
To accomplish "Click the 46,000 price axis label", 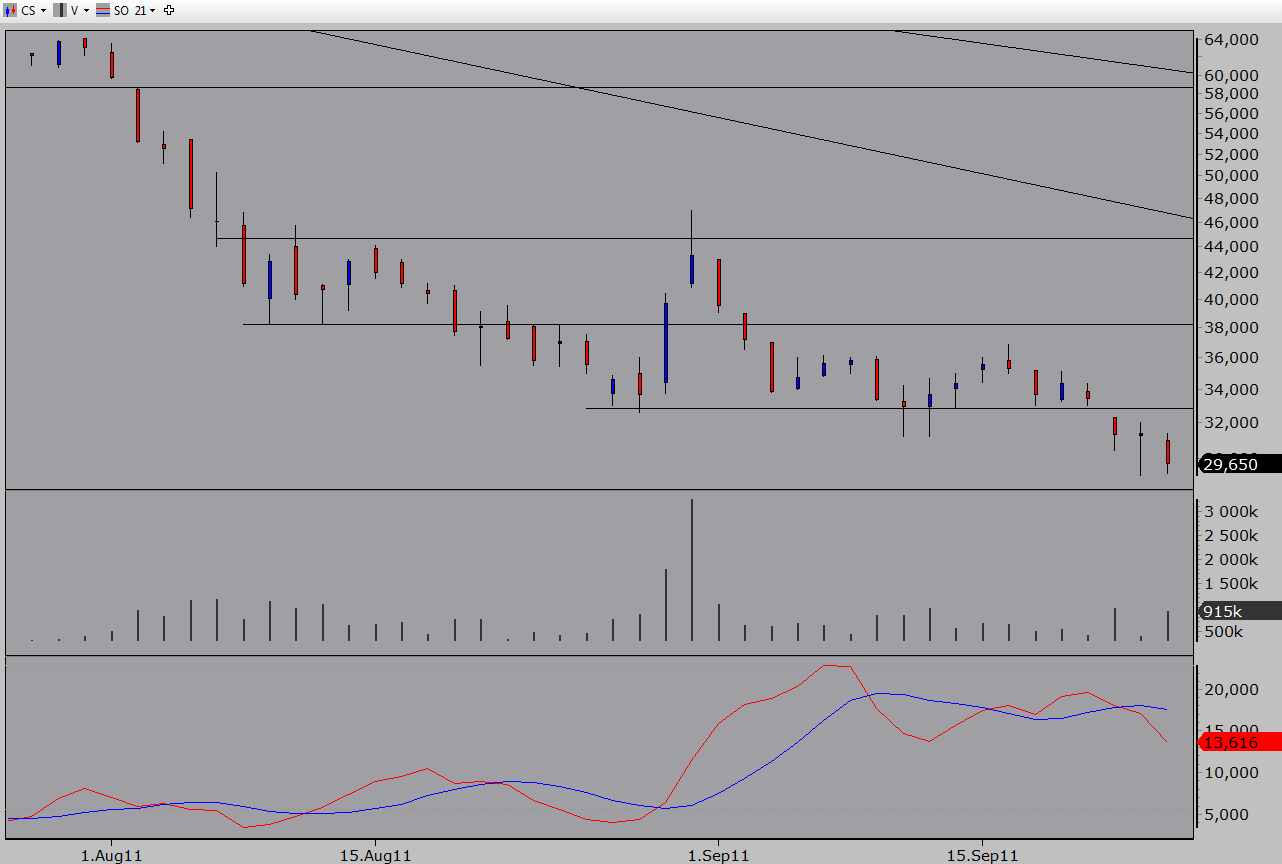I will click(1230, 224).
